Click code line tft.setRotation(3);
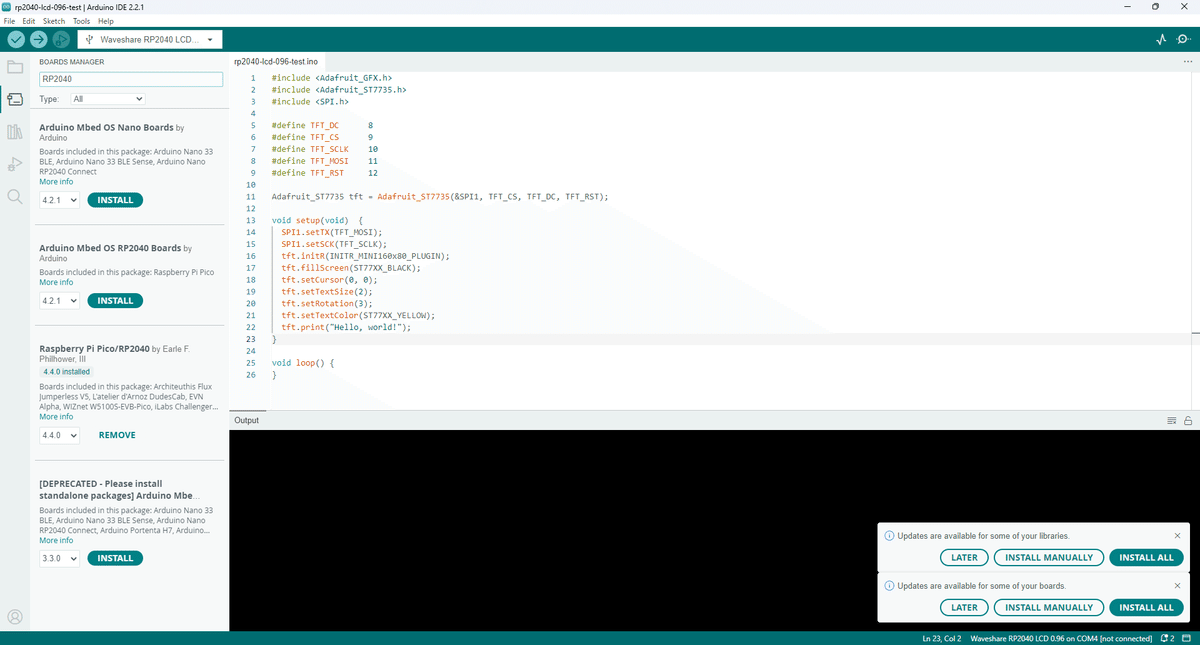1200x645 pixels. tap(327, 302)
